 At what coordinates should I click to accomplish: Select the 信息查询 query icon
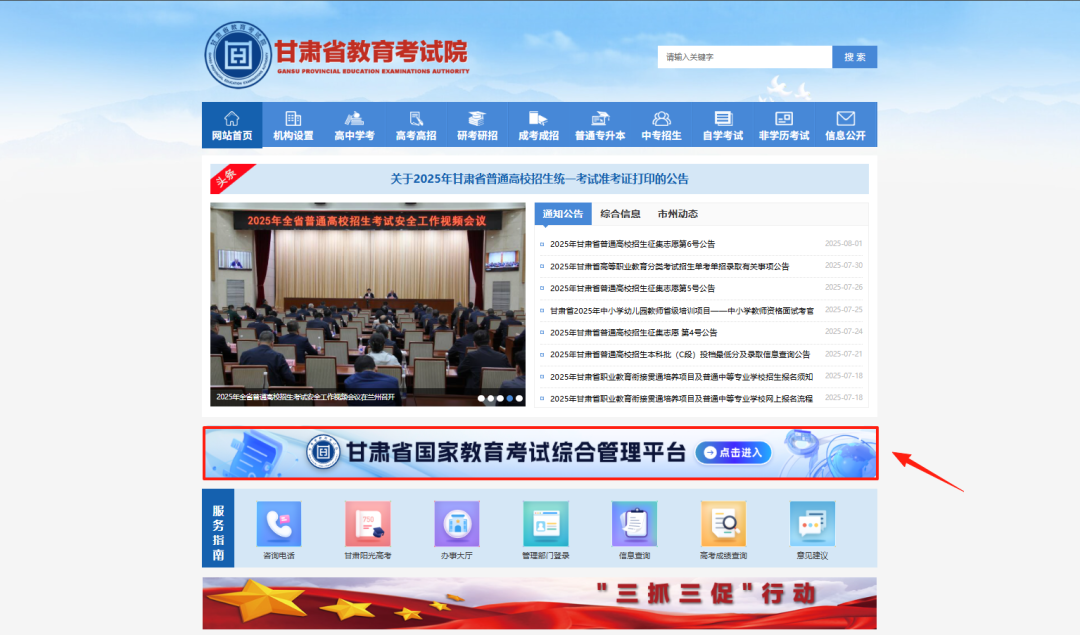coord(634,524)
